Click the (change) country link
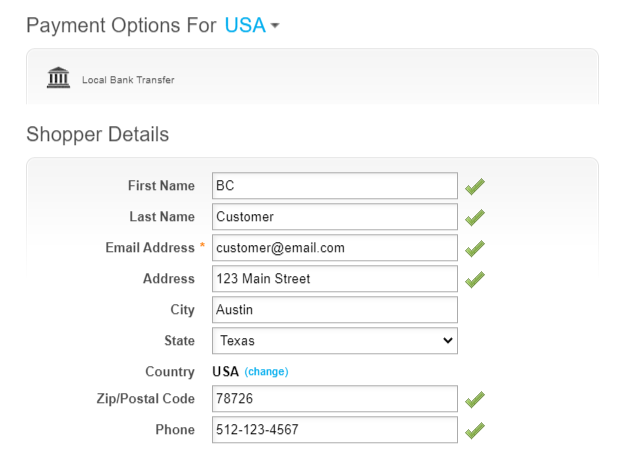Image resolution: width=629 pixels, height=458 pixels. point(266,372)
